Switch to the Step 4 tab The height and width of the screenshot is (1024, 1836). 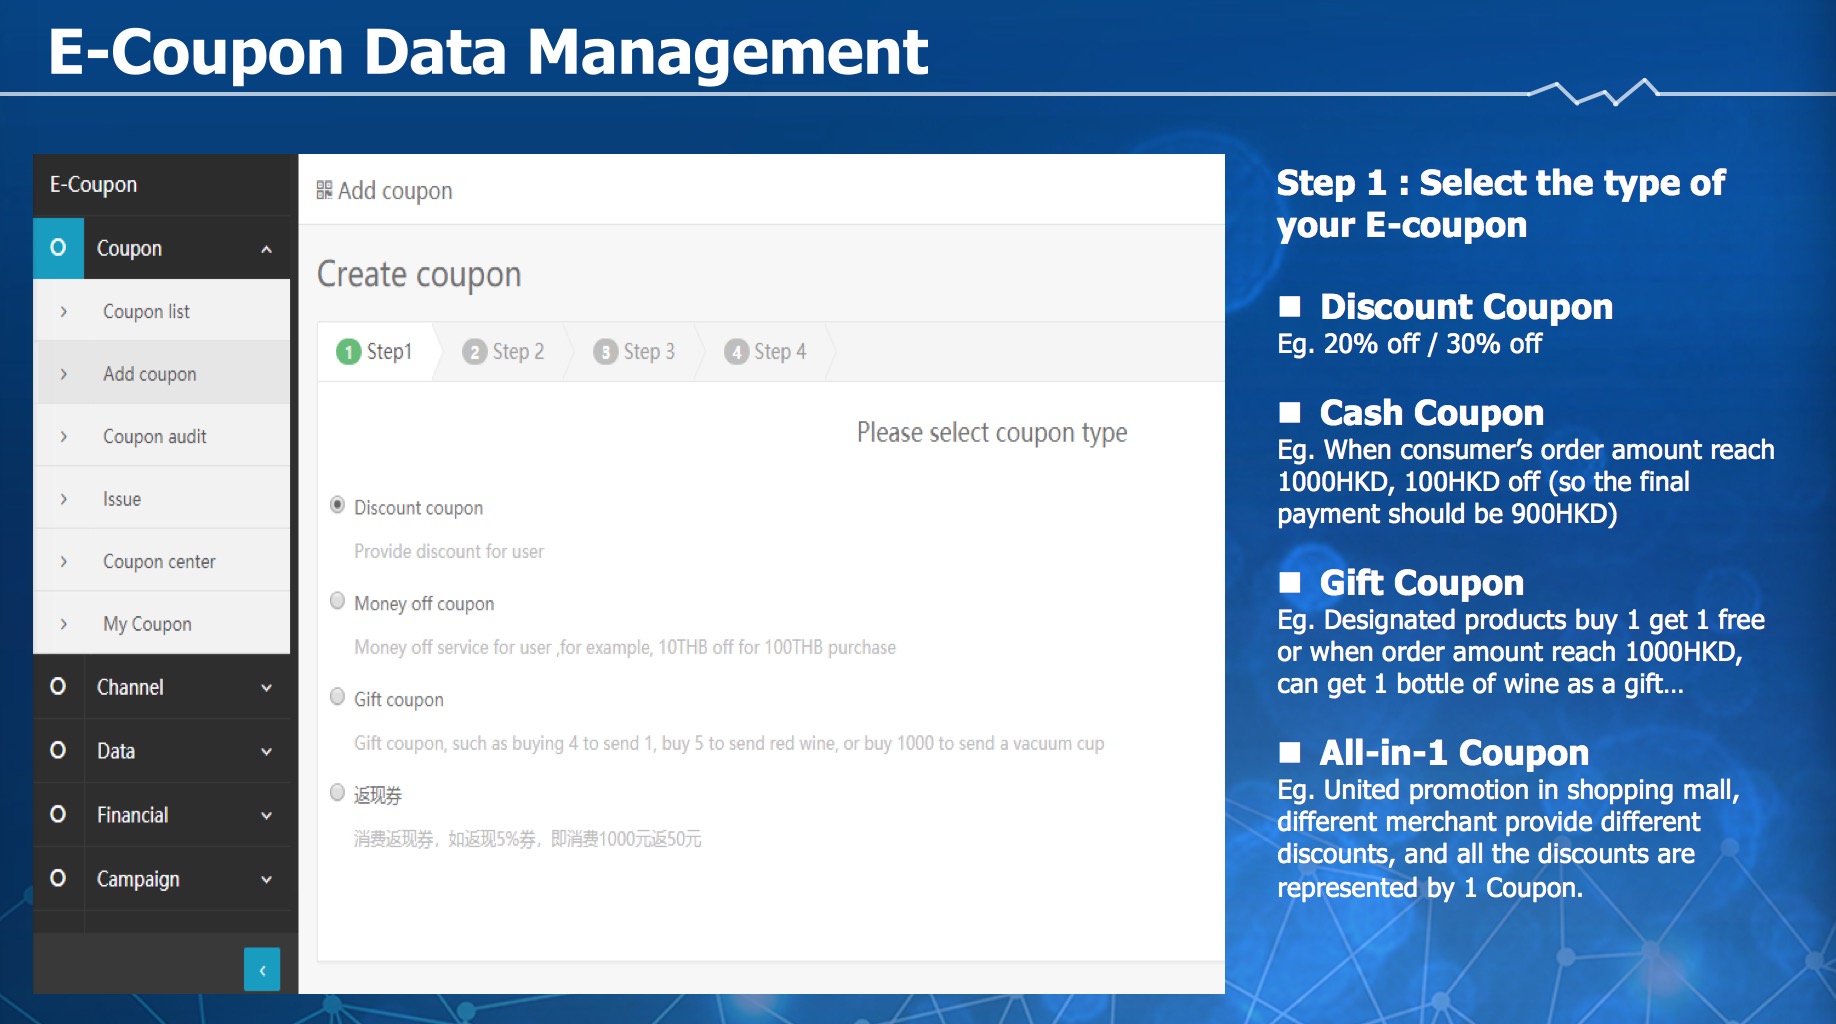click(766, 352)
